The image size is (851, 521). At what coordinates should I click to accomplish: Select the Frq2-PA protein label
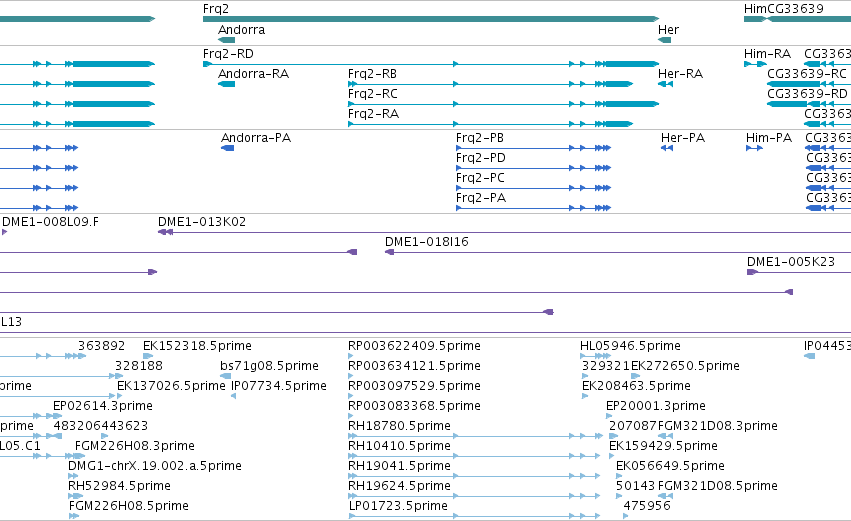click(x=481, y=198)
